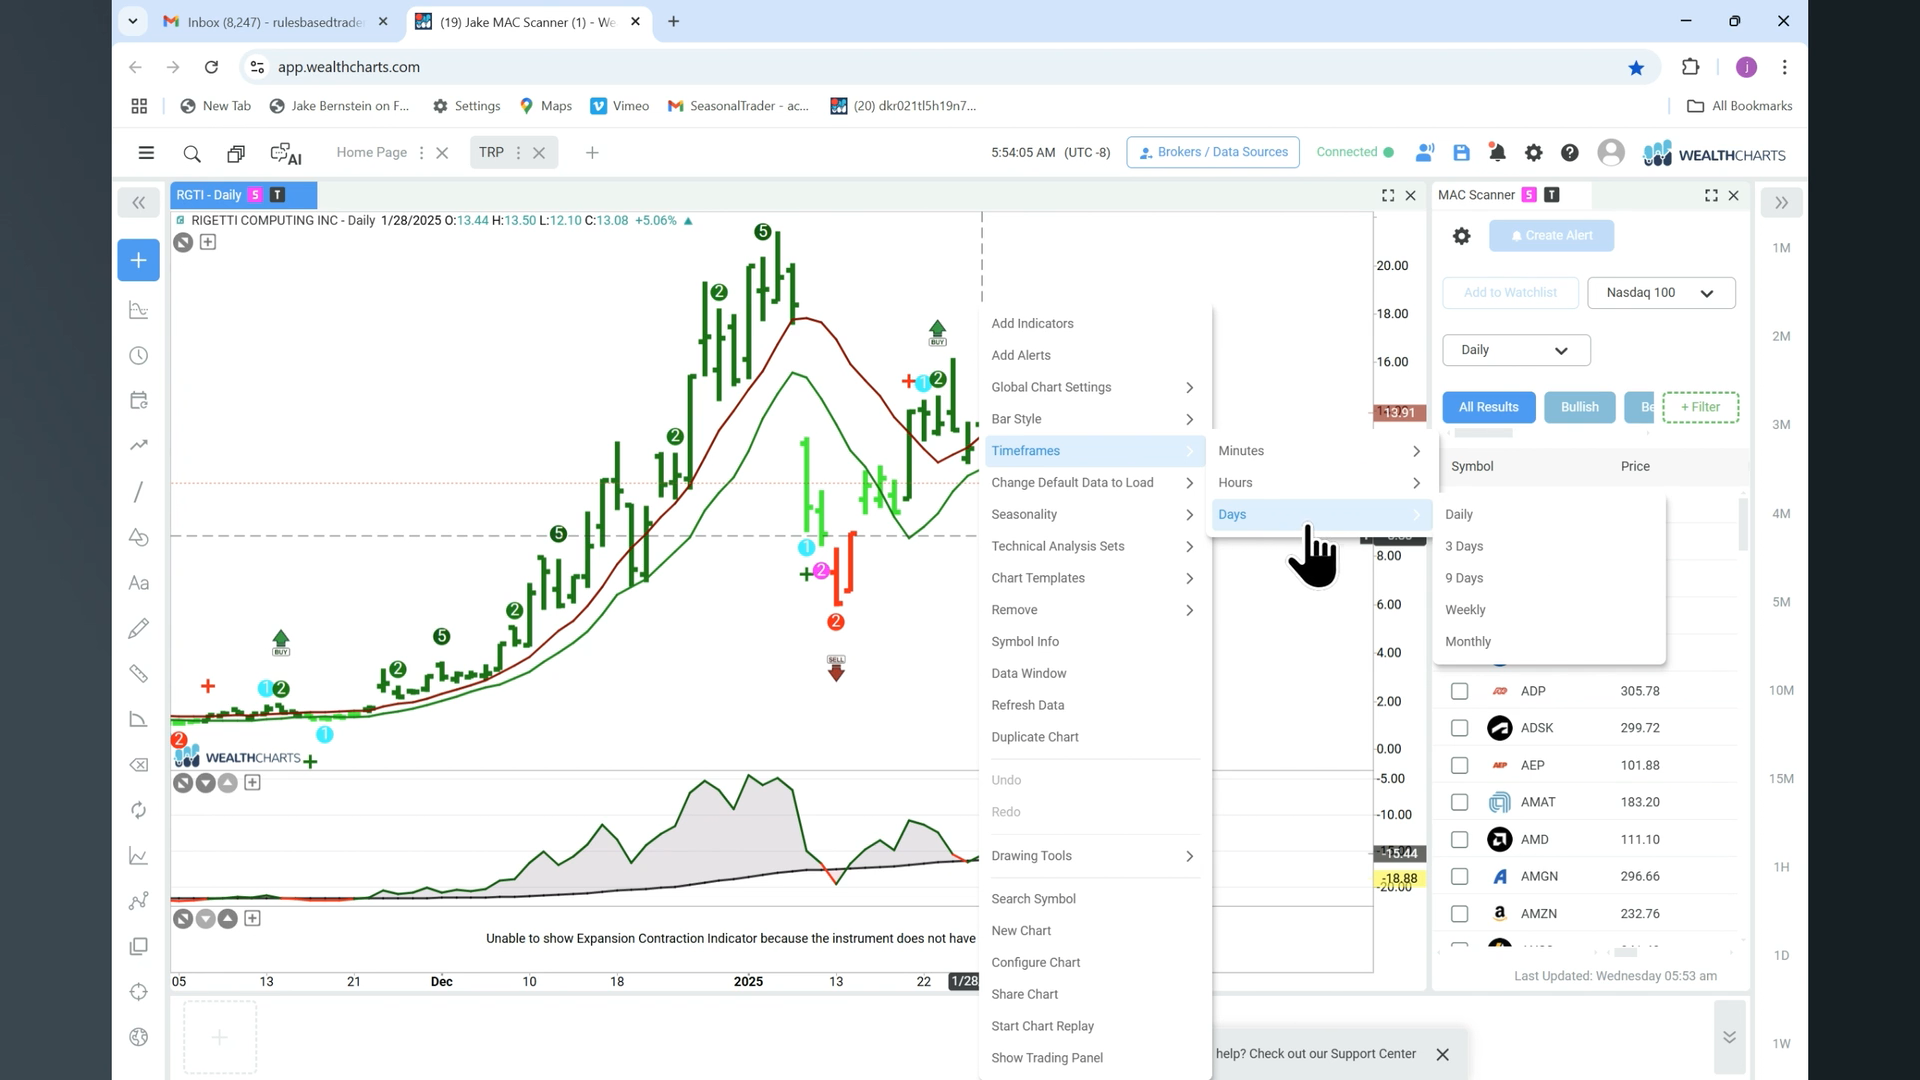Select the text Aa annotation tool
The width and height of the screenshot is (1920, 1080).
coord(139,583)
